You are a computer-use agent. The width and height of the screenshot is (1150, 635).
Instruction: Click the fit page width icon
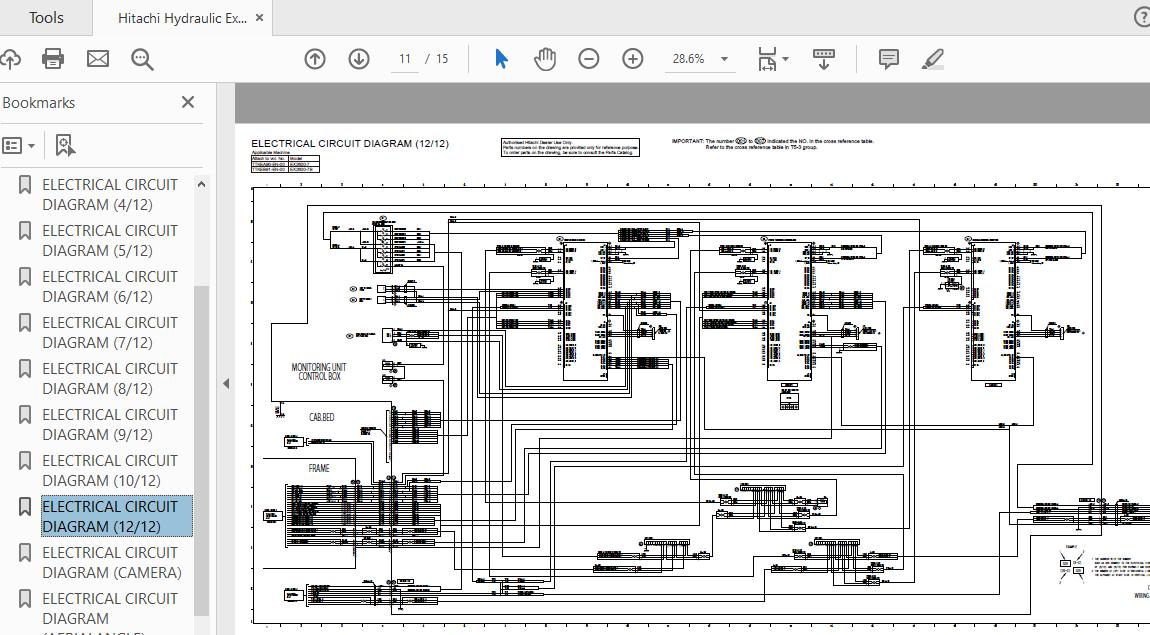click(766, 59)
